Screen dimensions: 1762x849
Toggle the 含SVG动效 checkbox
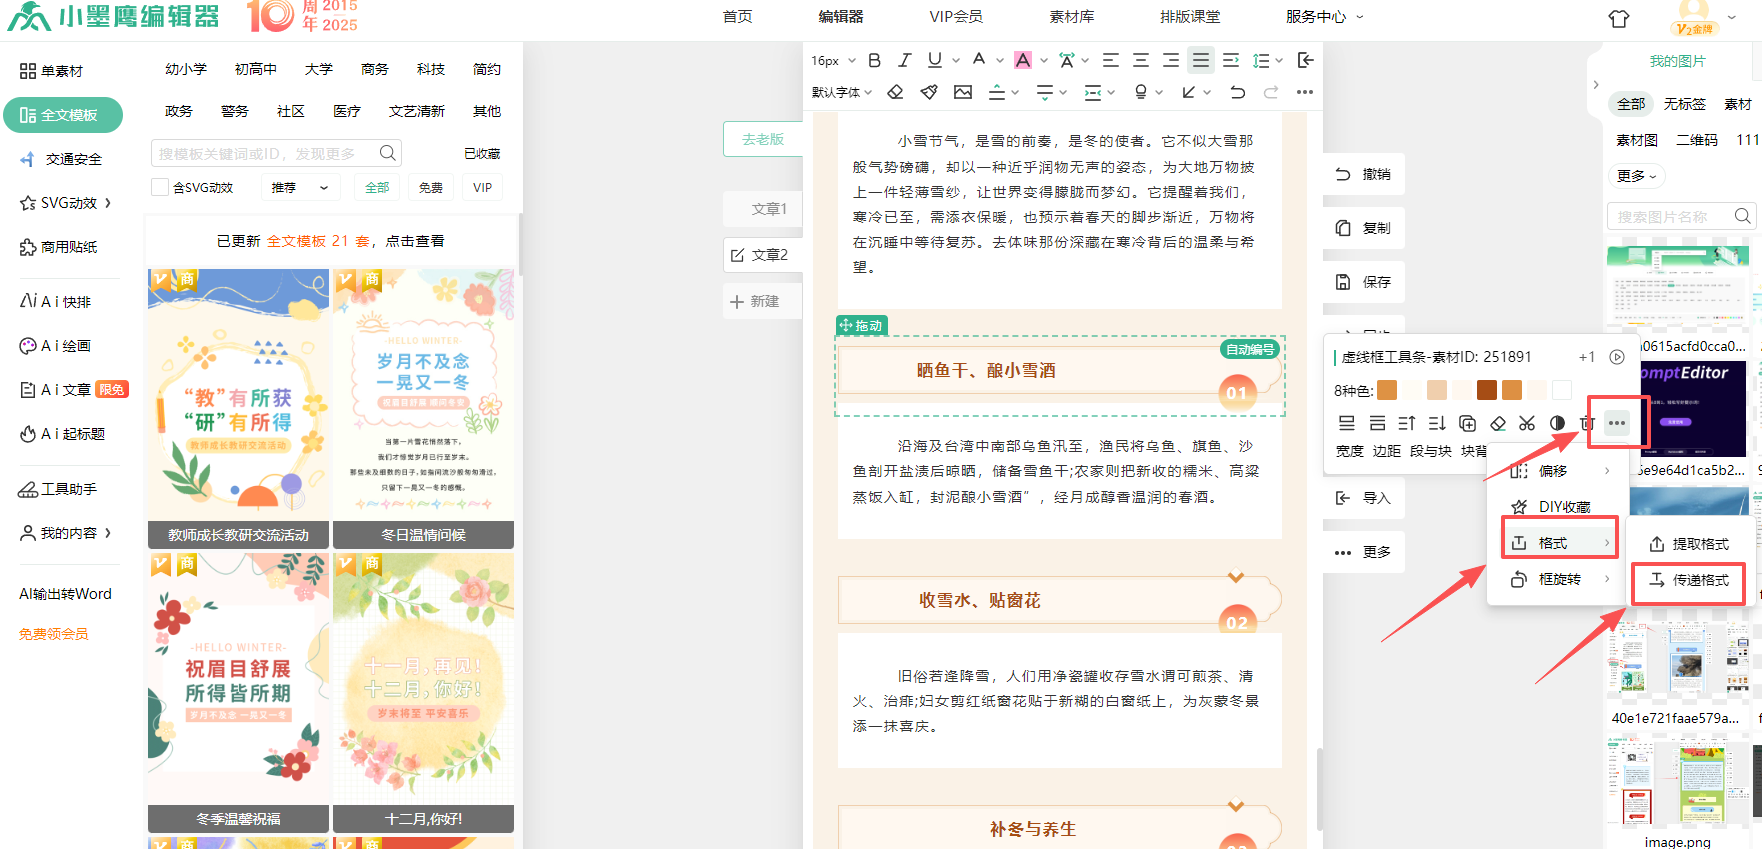point(159,187)
